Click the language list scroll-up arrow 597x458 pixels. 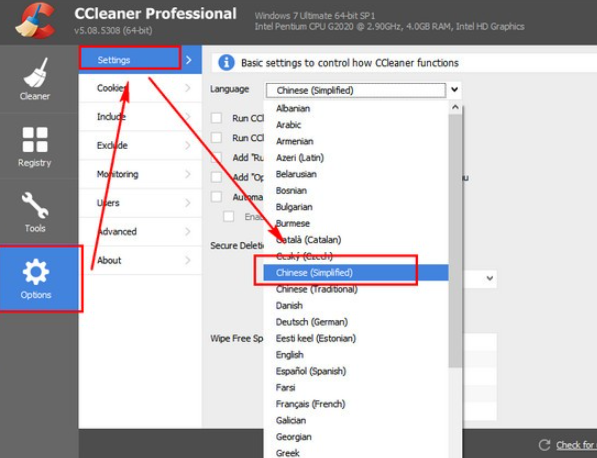[x=455, y=108]
